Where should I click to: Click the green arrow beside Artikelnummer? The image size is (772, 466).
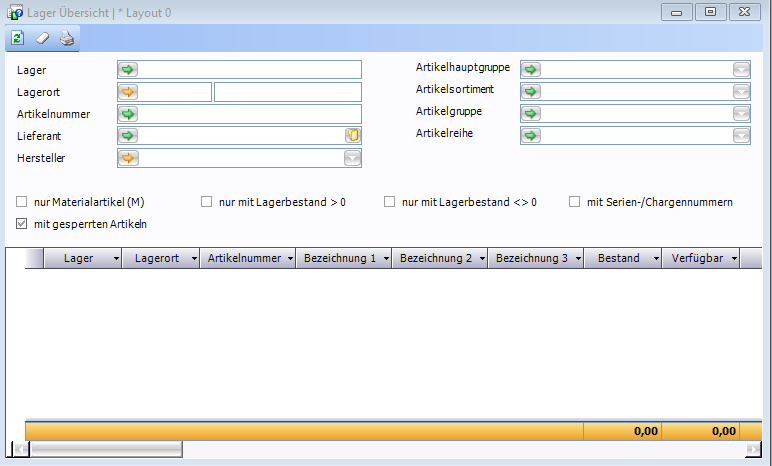point(128,114)
